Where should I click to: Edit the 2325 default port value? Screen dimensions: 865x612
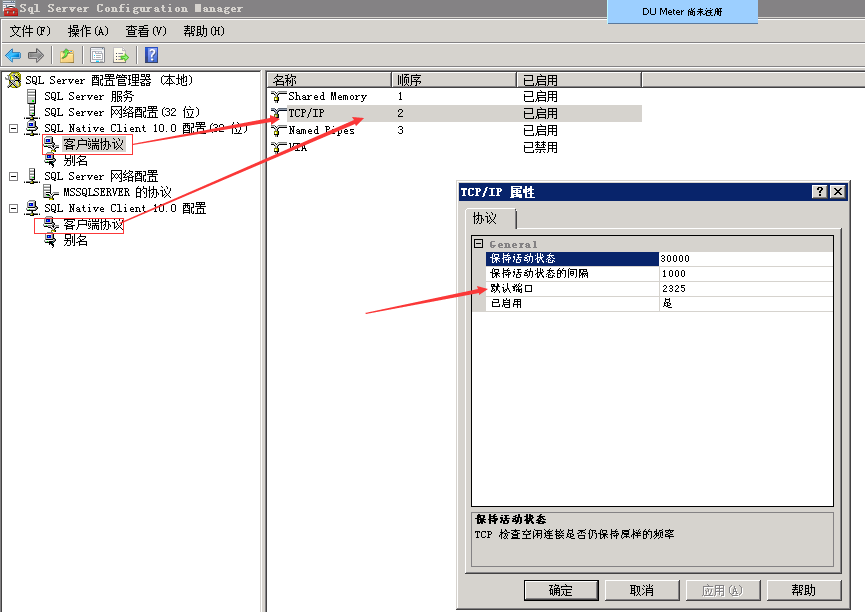[746, 289]
